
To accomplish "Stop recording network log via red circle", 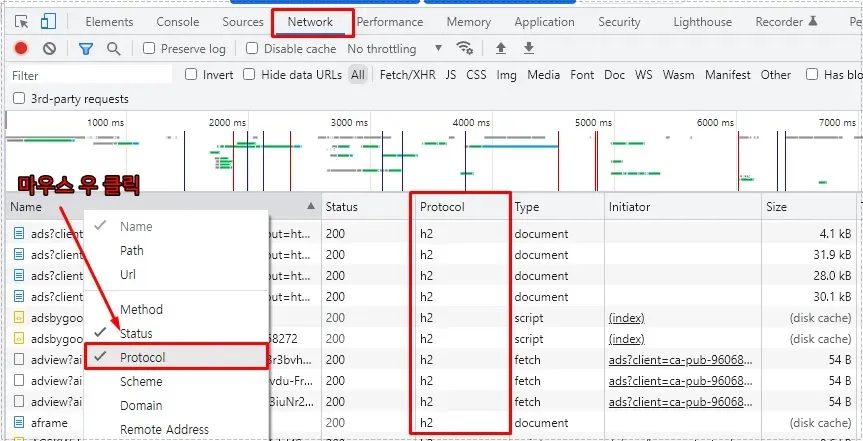I will (x=21, y=48).
